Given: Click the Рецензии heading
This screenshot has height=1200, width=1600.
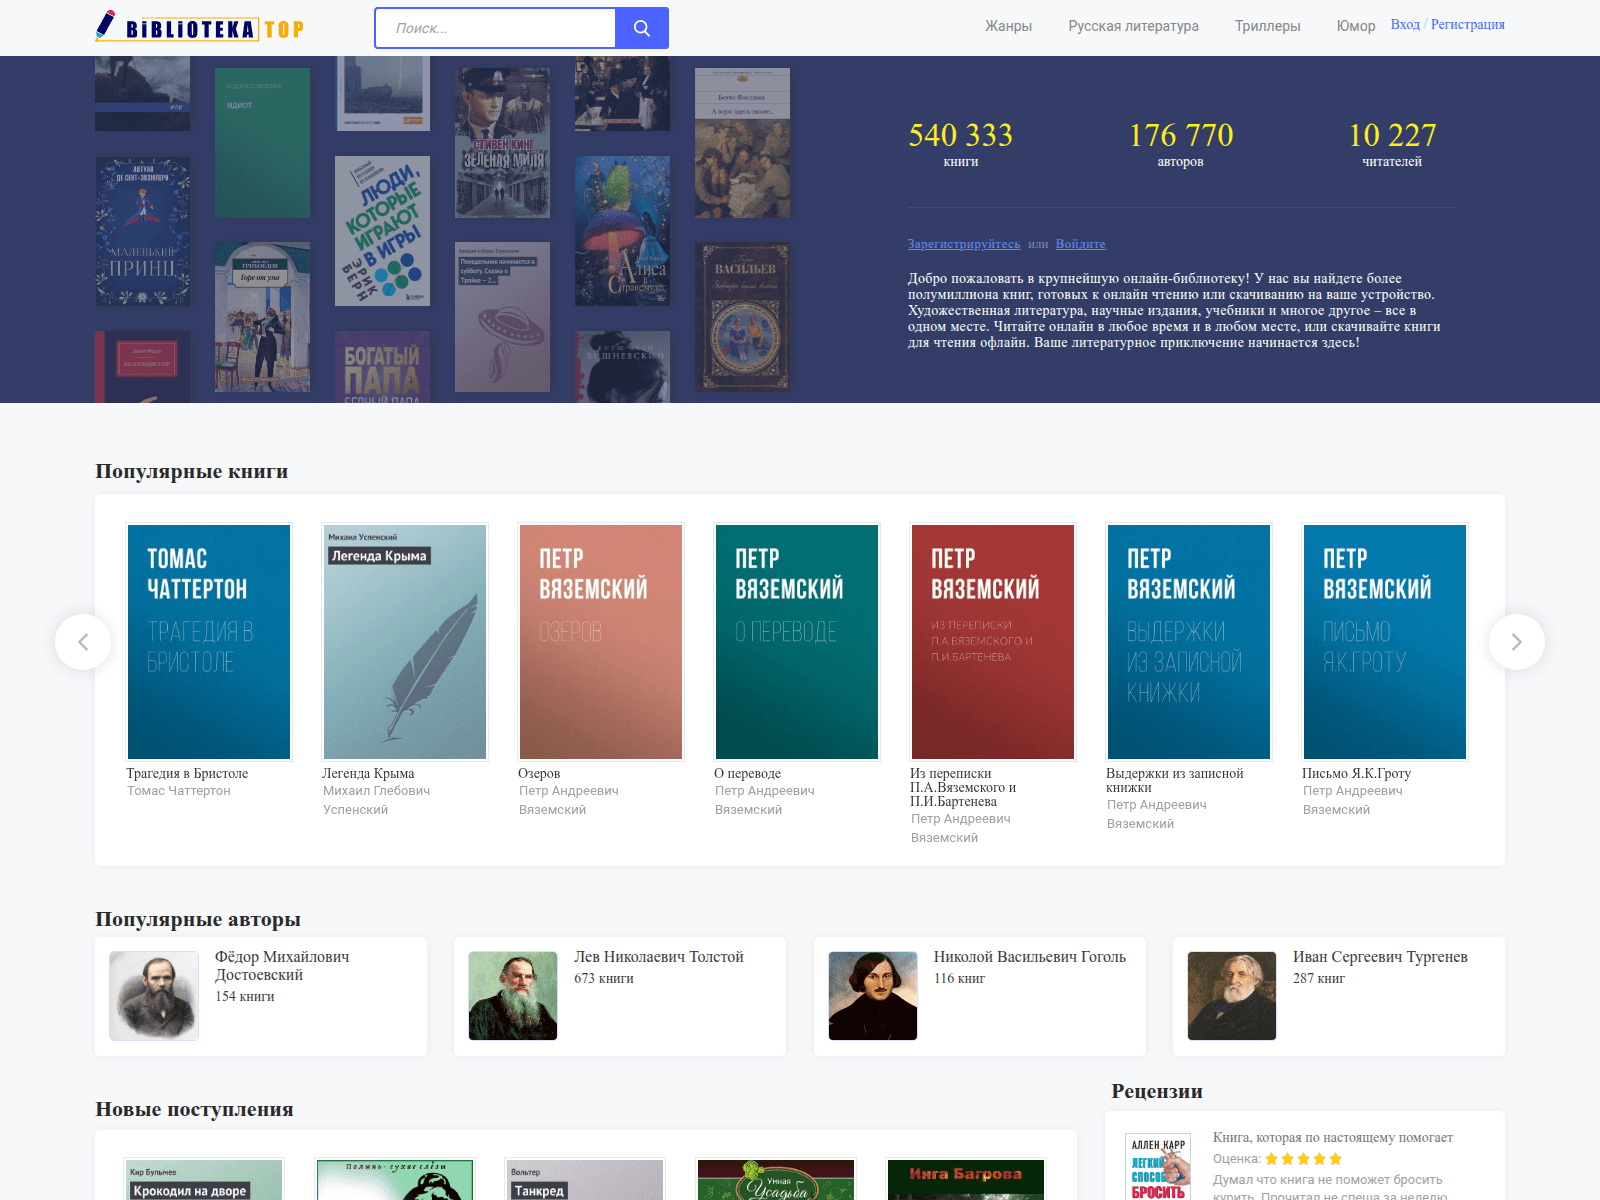Looking at the screenshot, I should tap(1157, 1091).
